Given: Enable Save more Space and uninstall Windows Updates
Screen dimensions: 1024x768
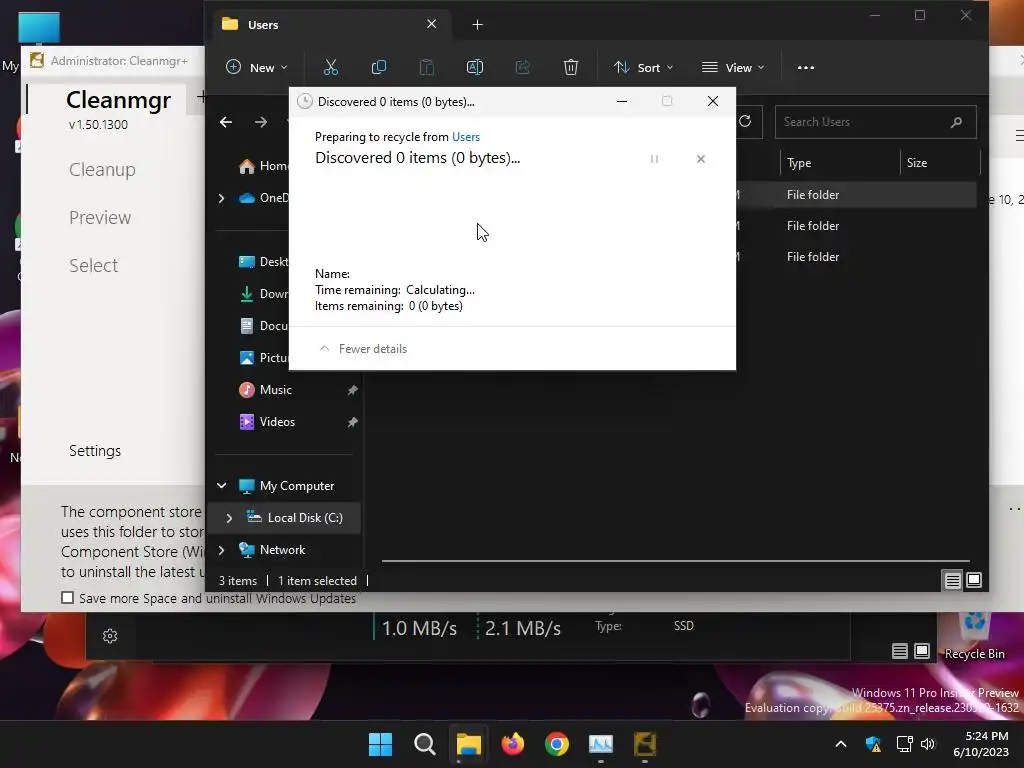Looking at the screenshot, I should click(x=67, y=598).
